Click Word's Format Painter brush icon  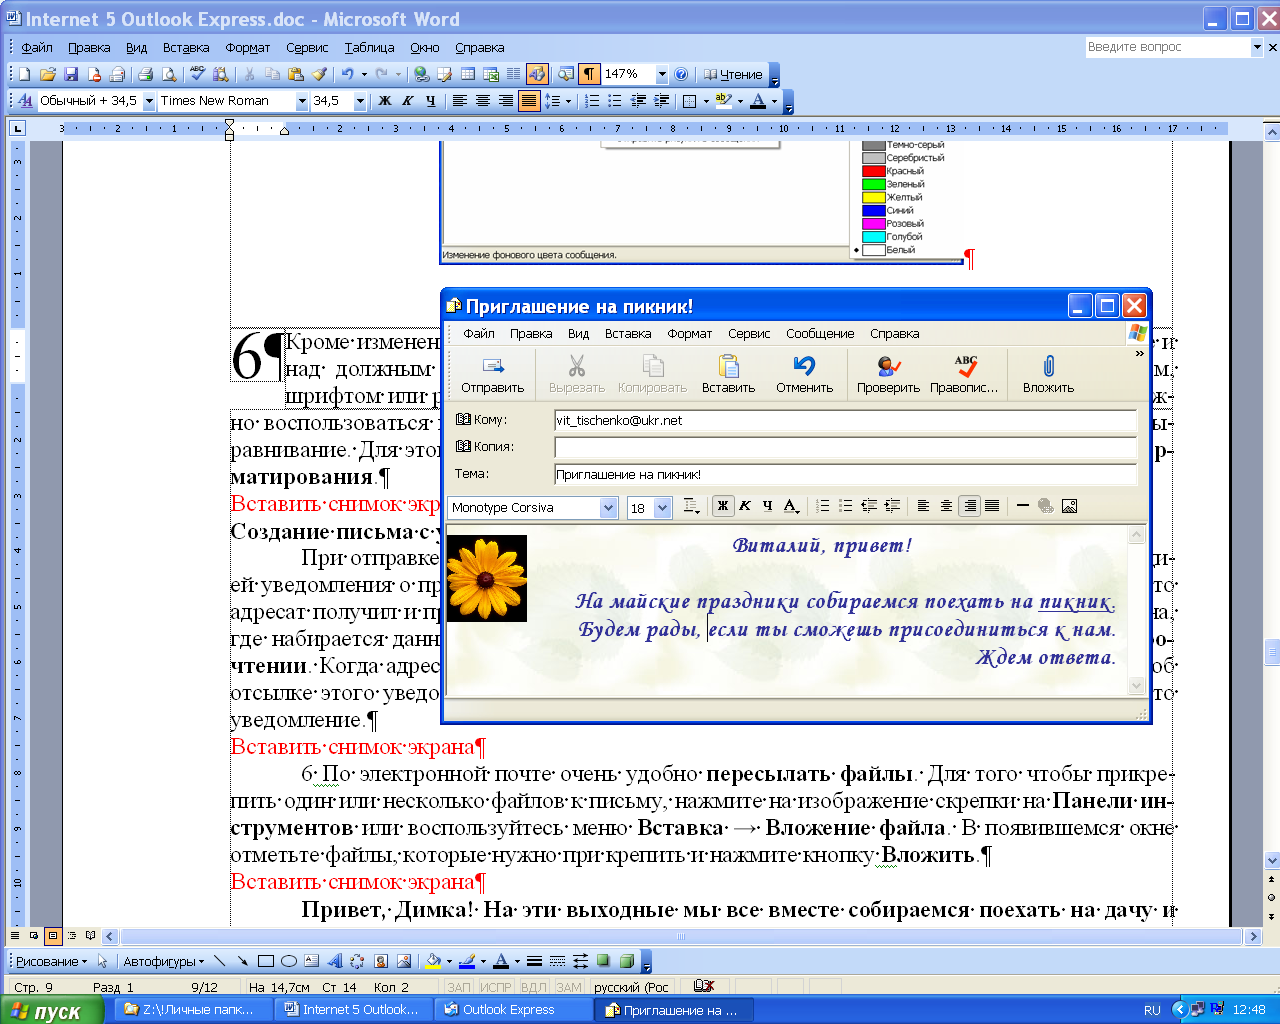click(x=319, y=74)
